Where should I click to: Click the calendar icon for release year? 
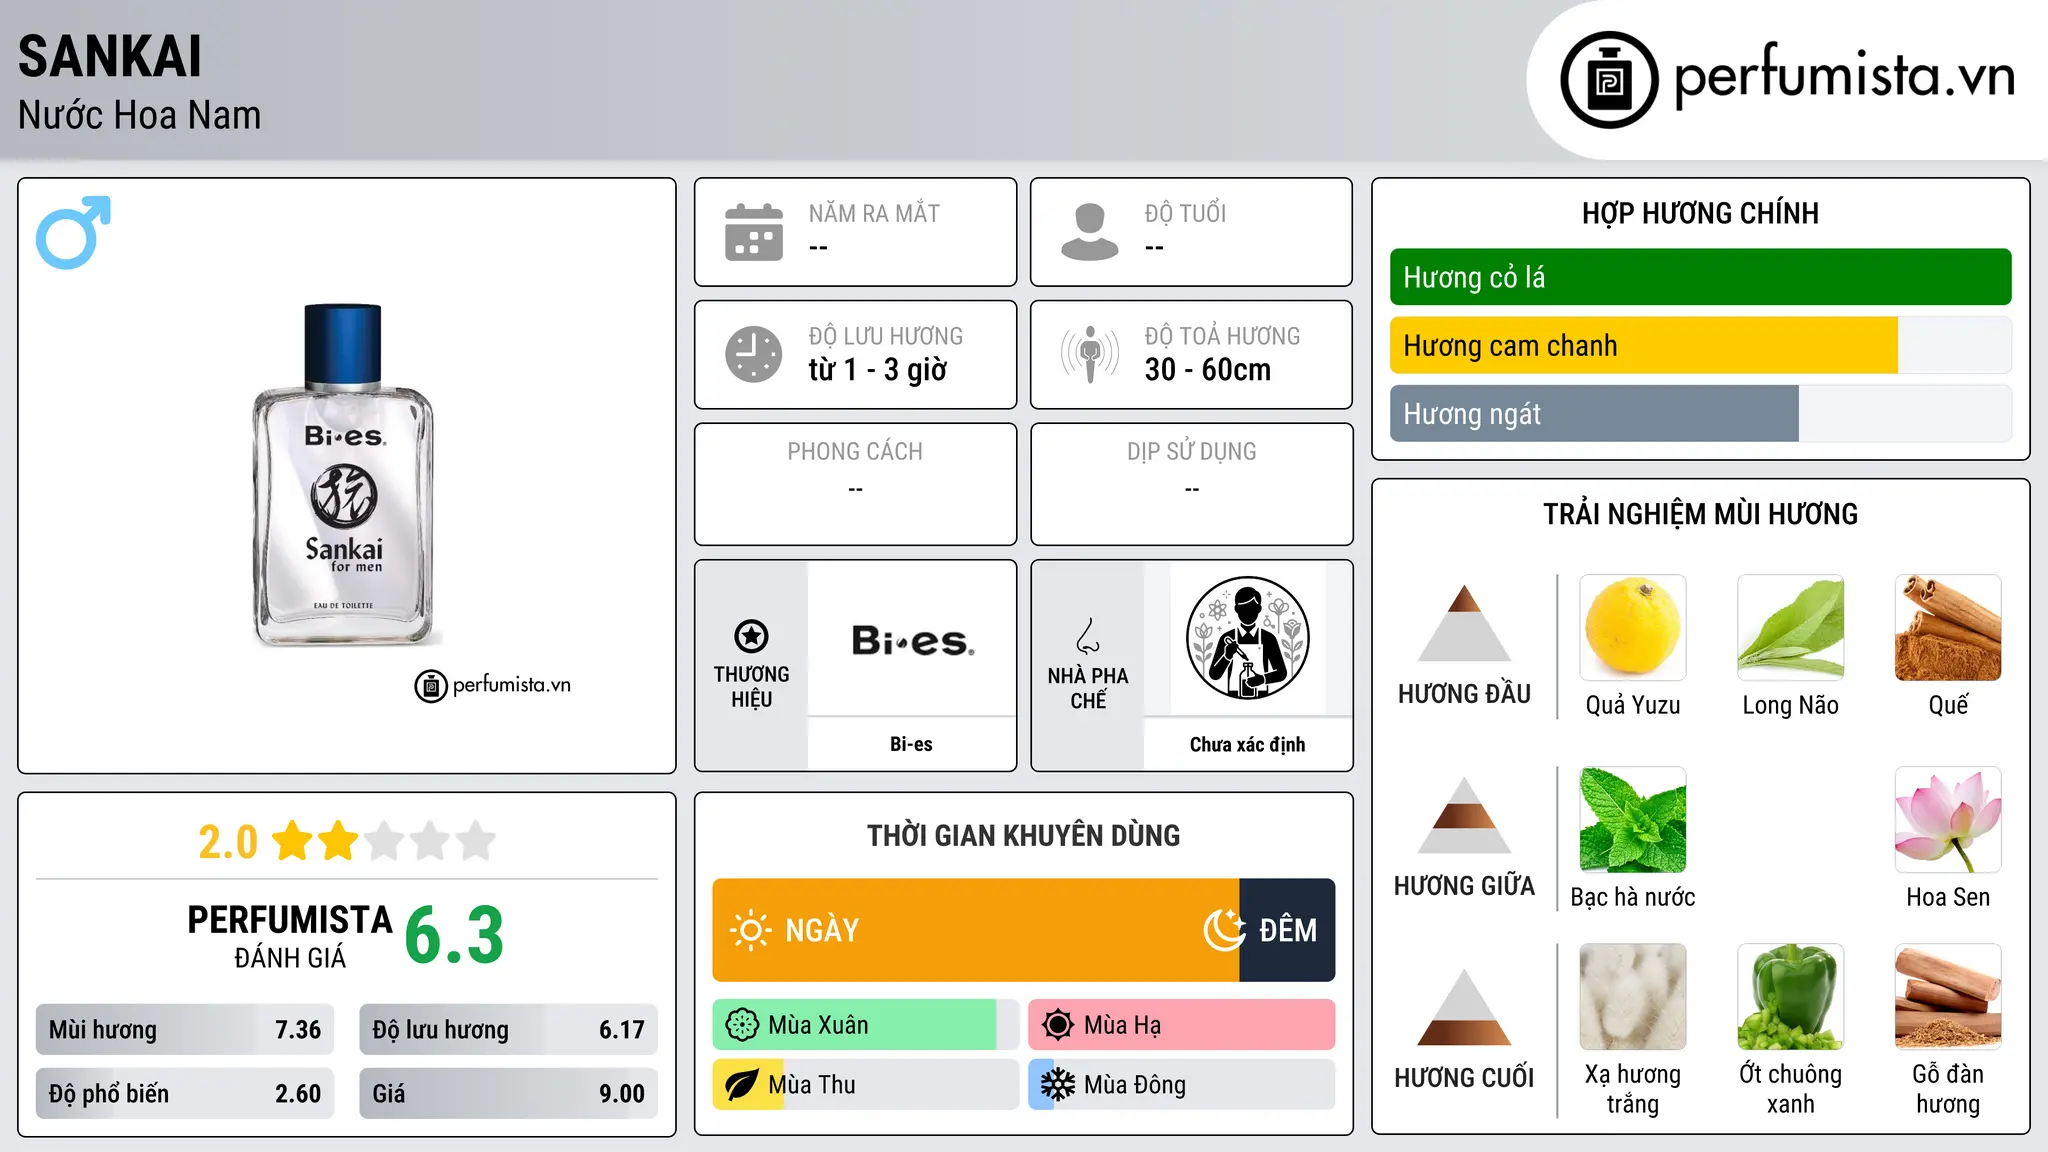[x=754, y=232]
